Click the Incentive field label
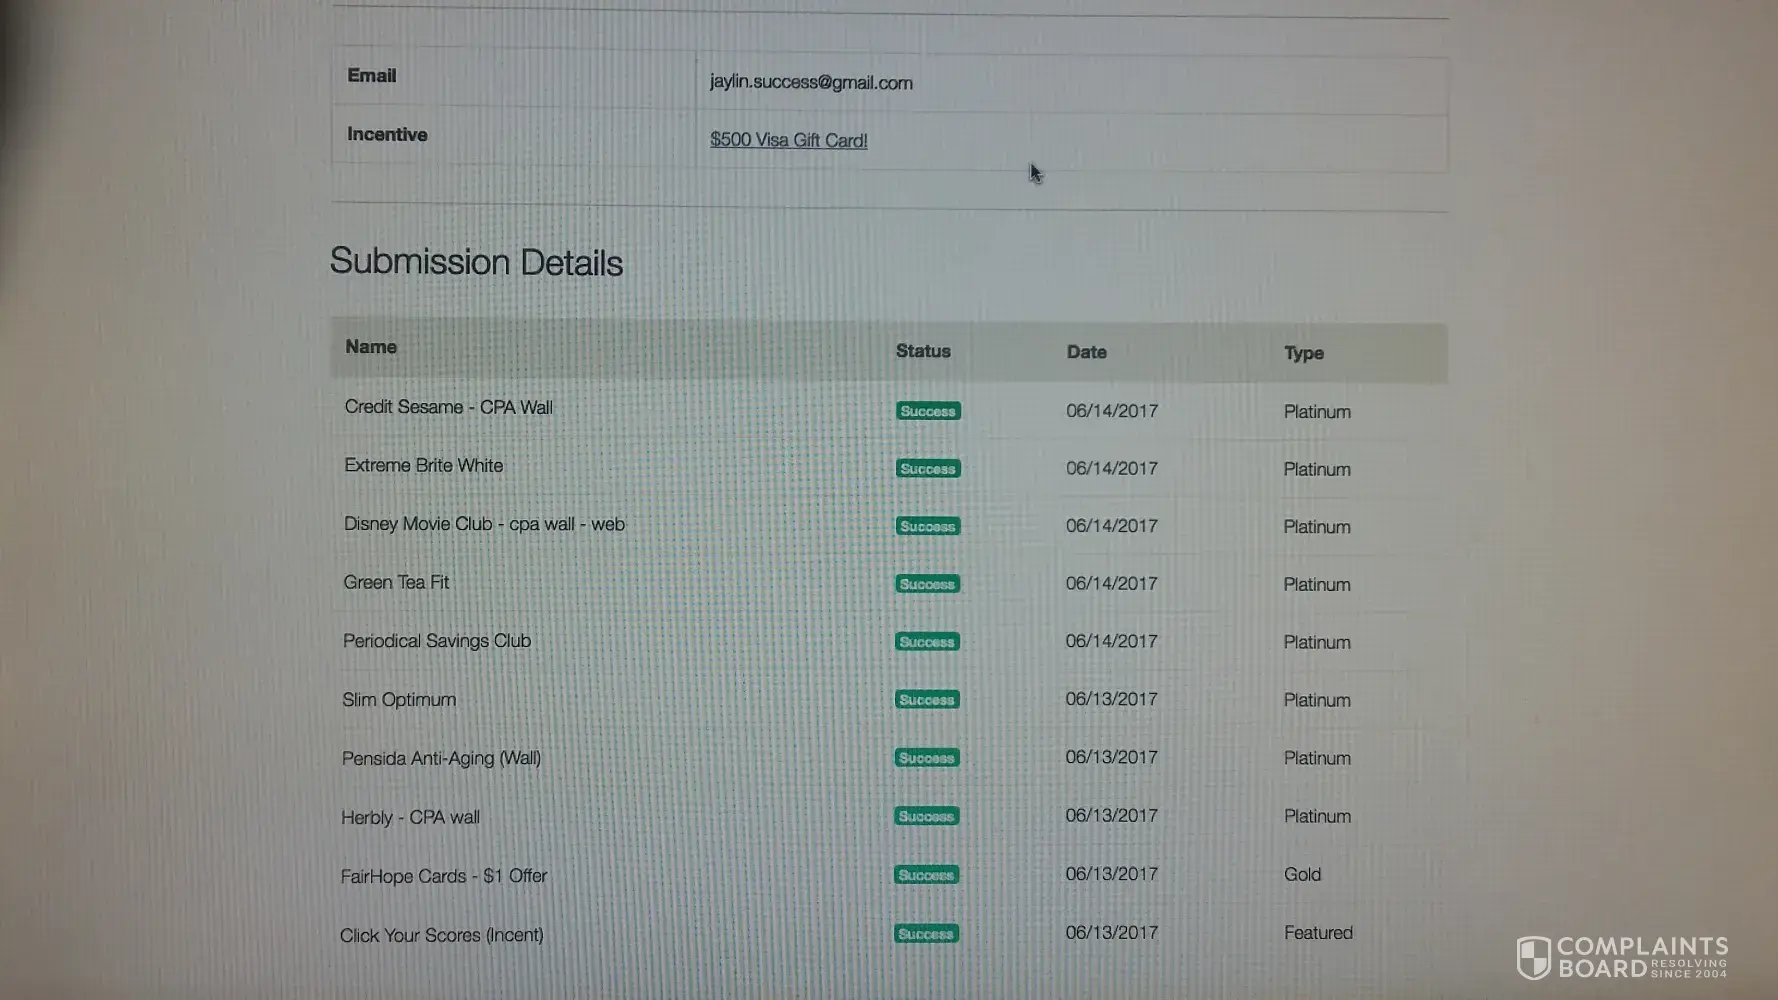Image resolution: width=1778 pixels, height=1000 pixels. coord(387,134)
